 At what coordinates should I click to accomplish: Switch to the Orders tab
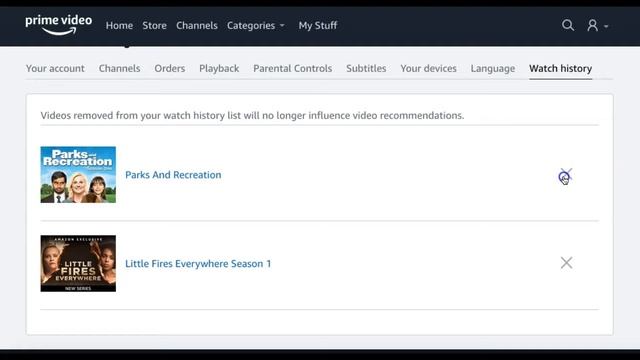(x=169, y=68)
